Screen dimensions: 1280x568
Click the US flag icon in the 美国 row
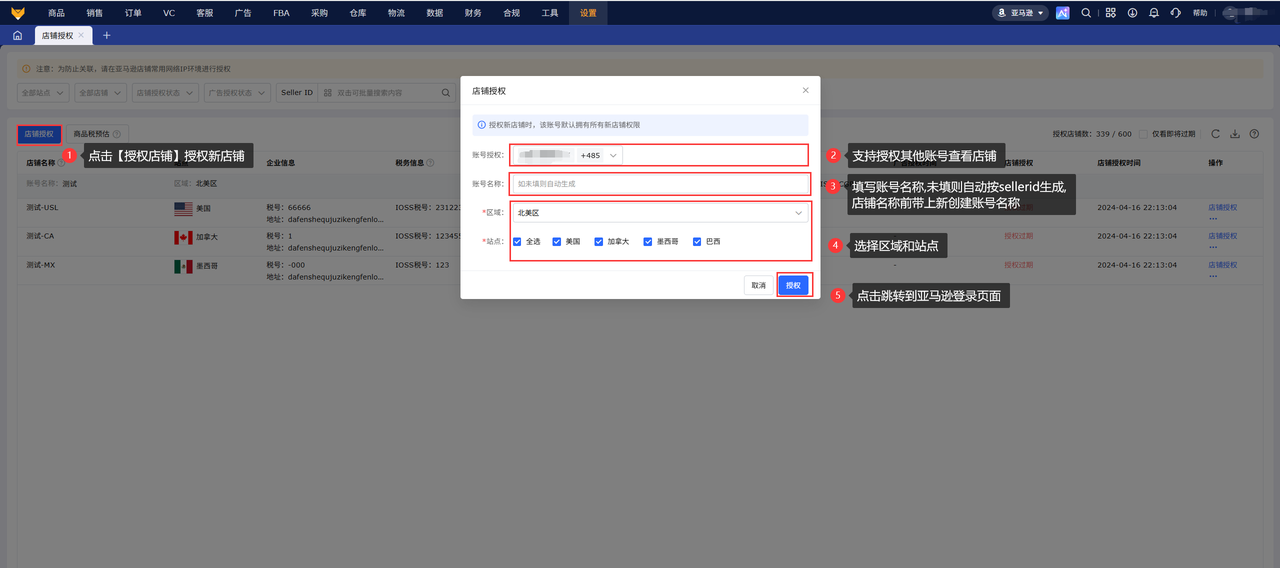[183, 208]
